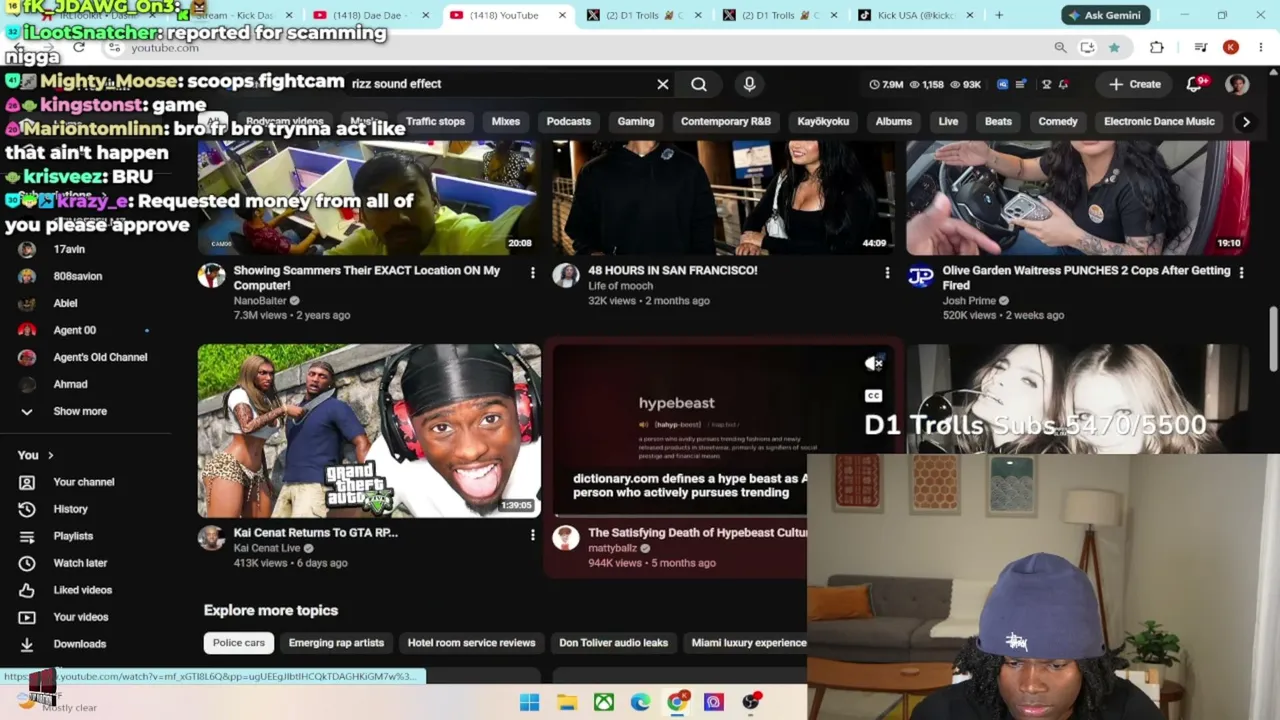Open the Josh Prime channel link

pos(969,300)
